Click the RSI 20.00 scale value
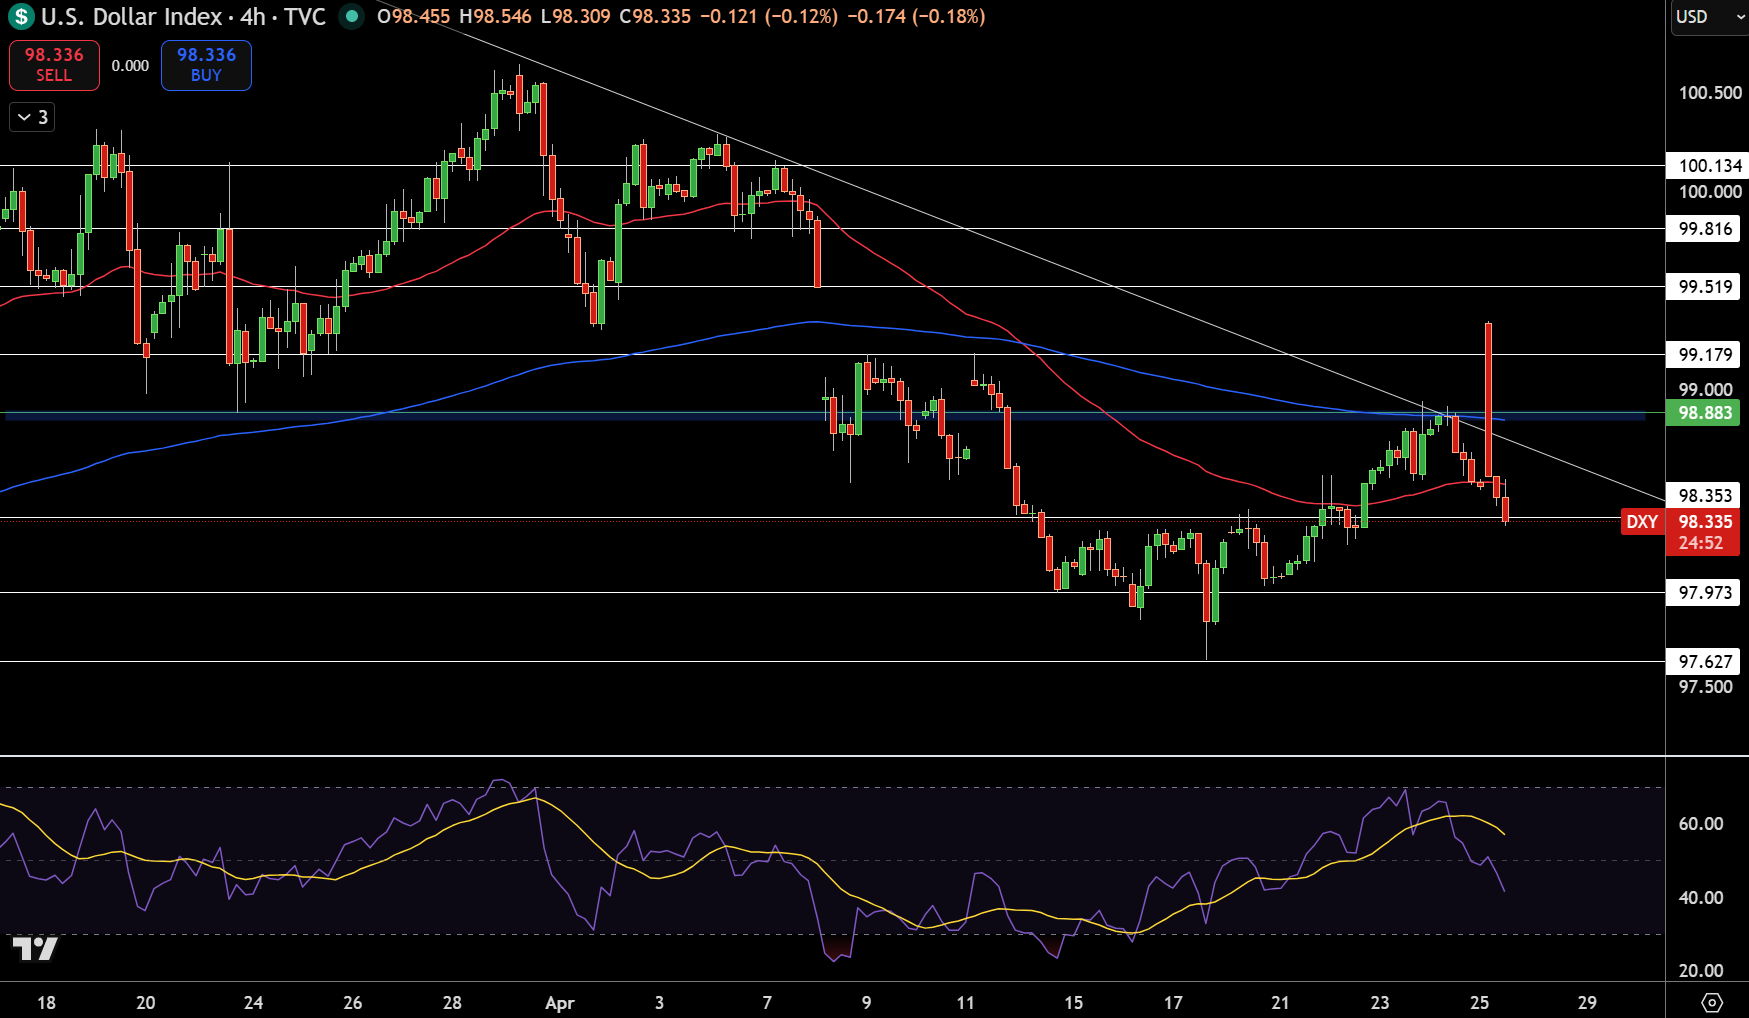 tap(1701, 971)
